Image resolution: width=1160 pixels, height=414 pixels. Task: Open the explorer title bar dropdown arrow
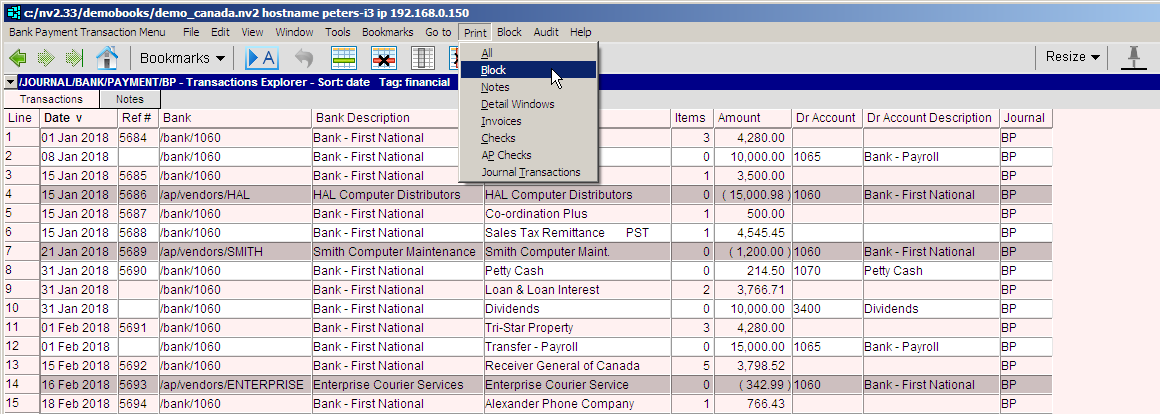[10, 82]
